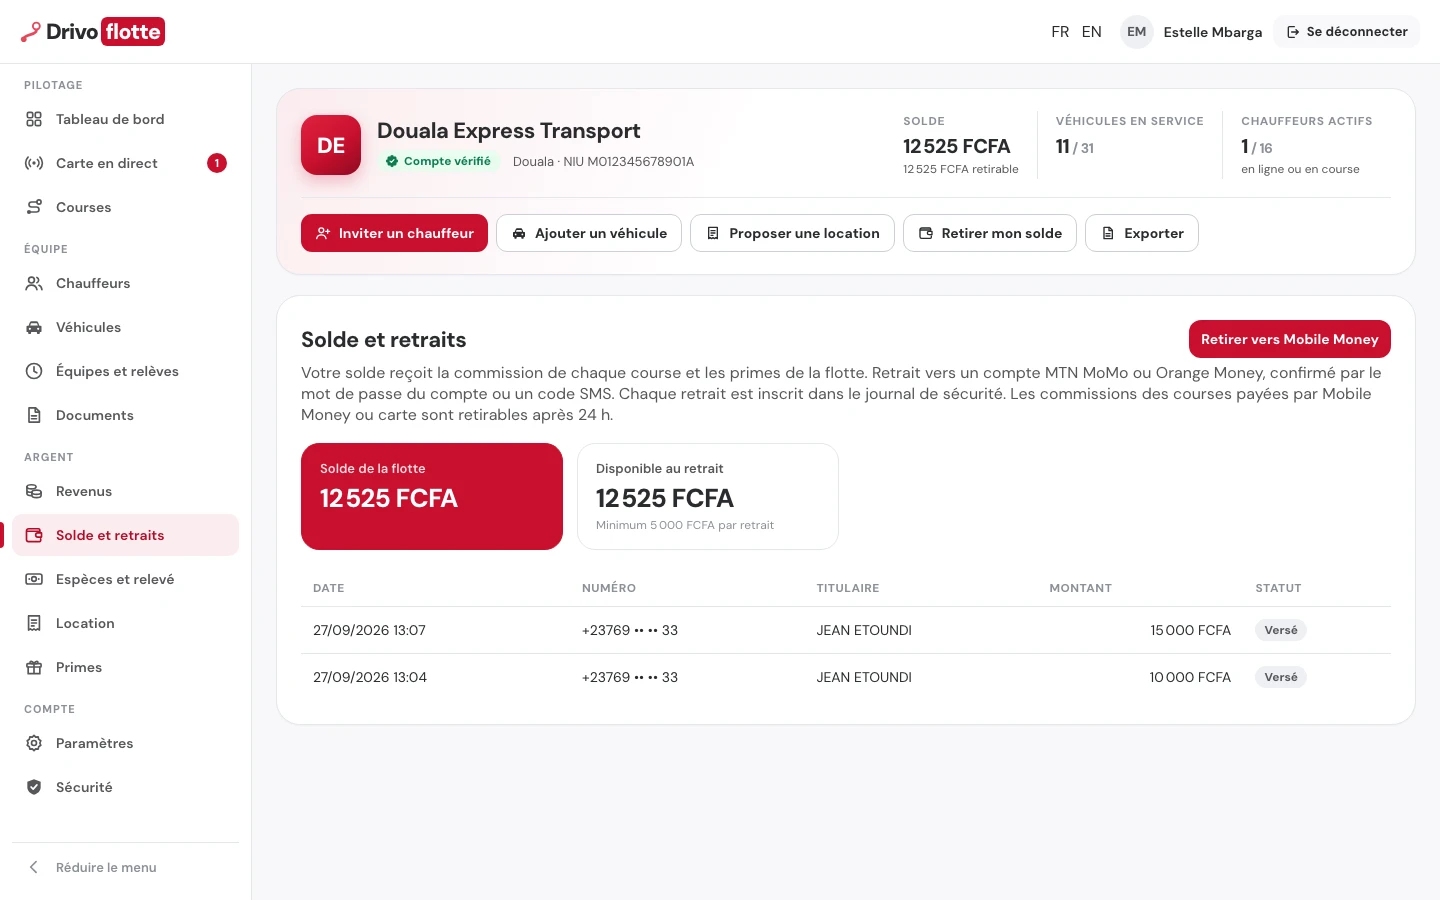The width and height of the screenshot is (1440, 900).
Task: Click the Véhicules car icon
Action: point(34,327)
